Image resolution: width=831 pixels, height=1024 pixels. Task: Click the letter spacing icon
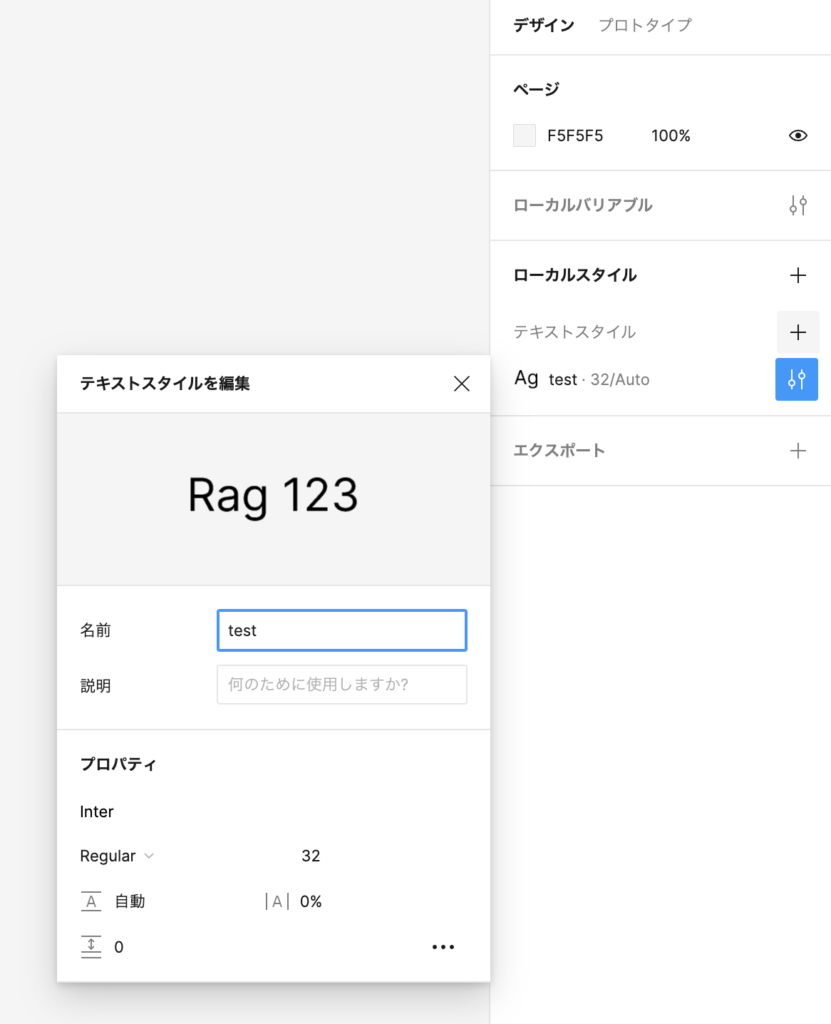[x=277, y=901]
